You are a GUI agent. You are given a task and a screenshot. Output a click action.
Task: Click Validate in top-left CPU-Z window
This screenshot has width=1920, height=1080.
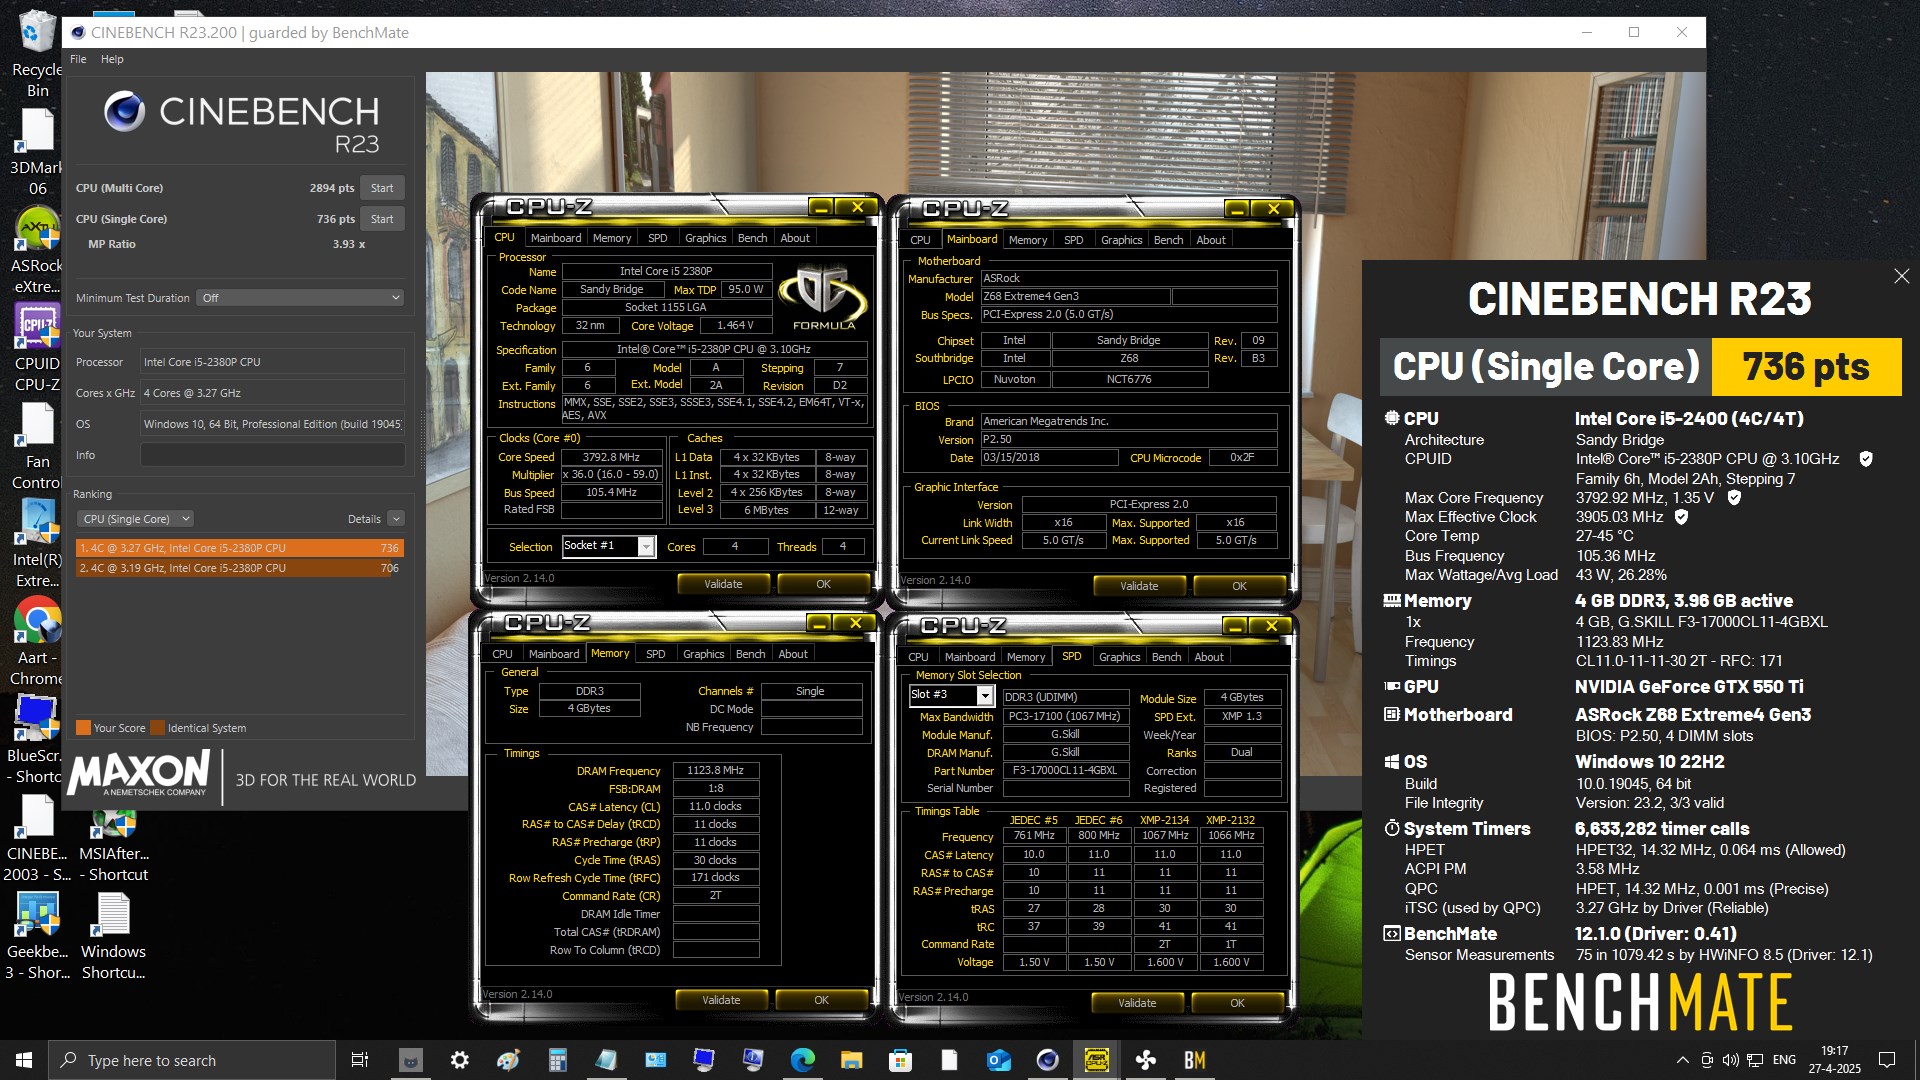pos(723,584)
